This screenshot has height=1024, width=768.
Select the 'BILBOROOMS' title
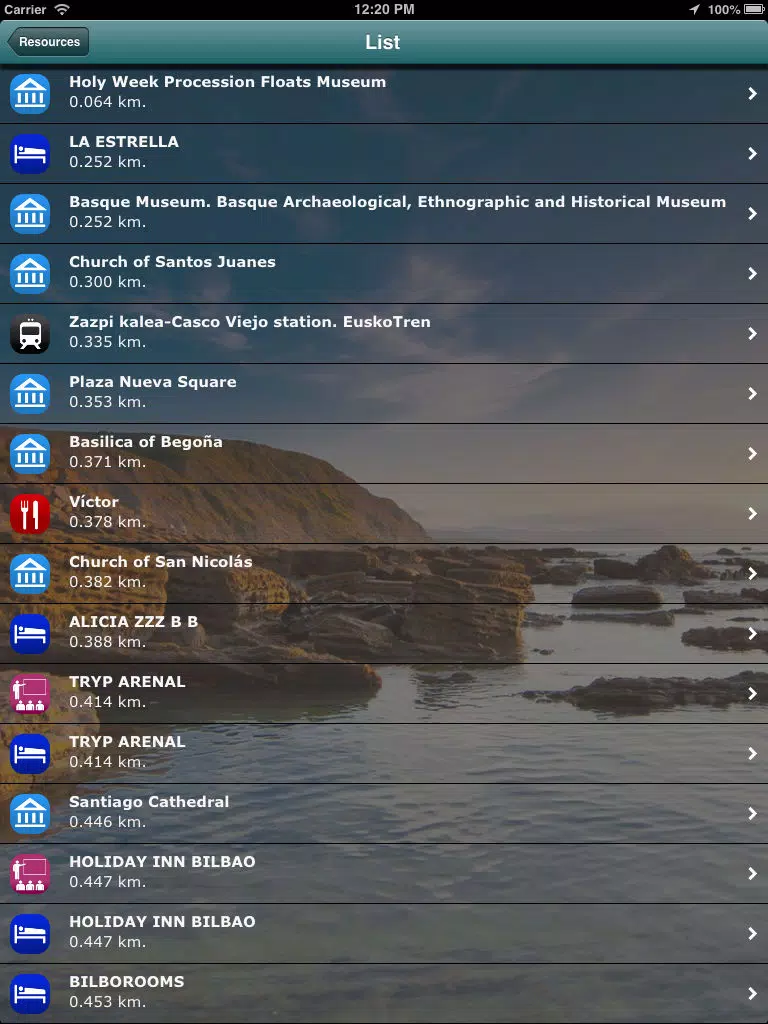click(x=127, y=982)
